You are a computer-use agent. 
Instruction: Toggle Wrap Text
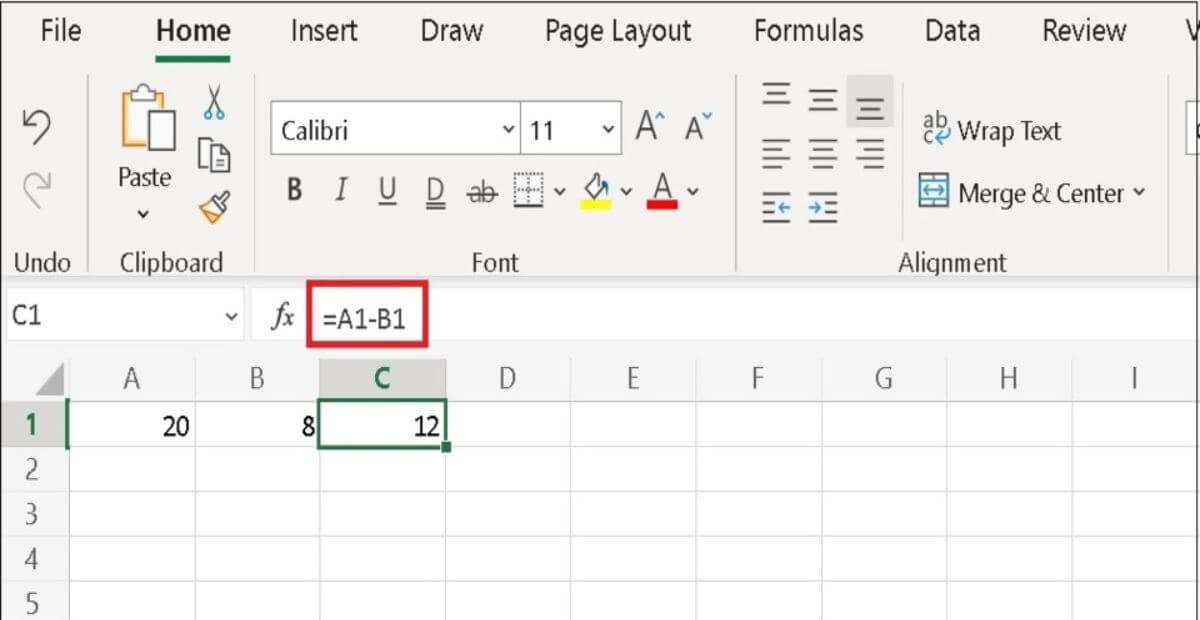[991, 131]
